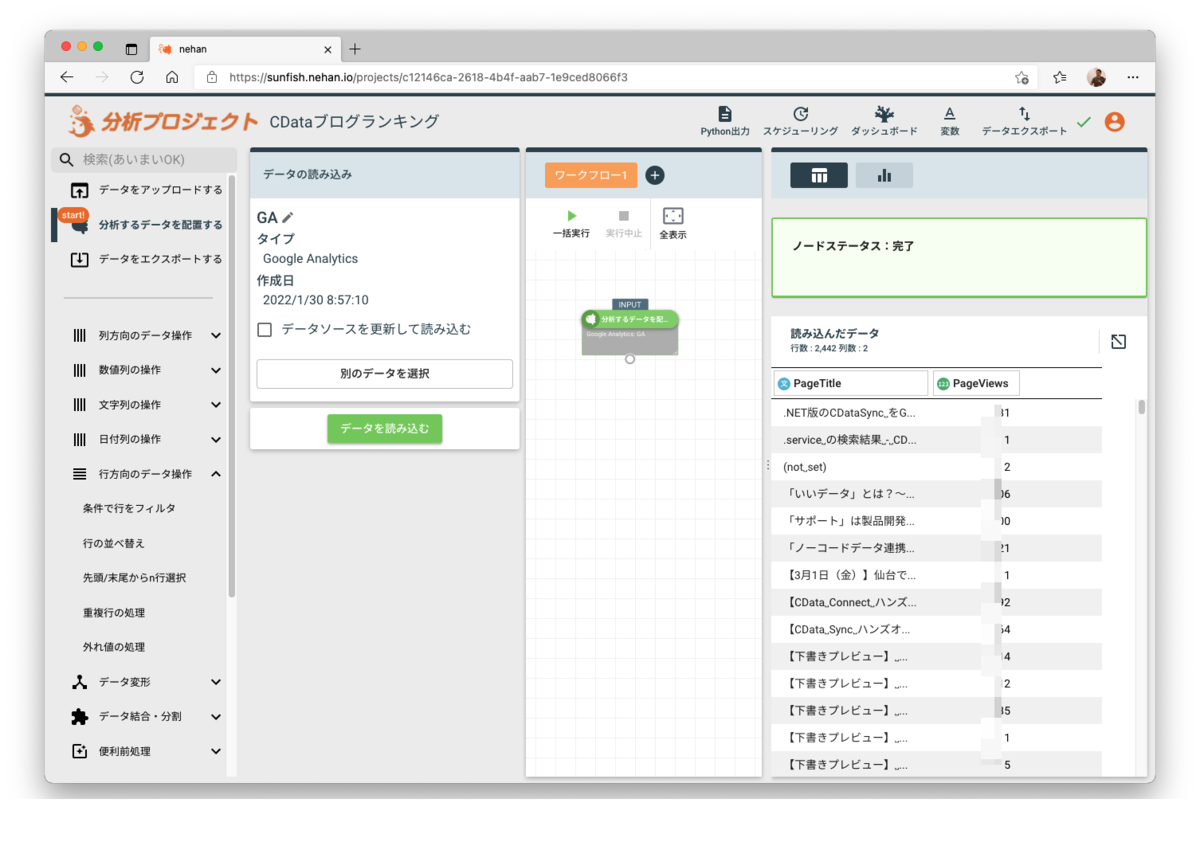Close the nehan browser tab
This screenshot has height=842, width=1200.
pos(328,49)
